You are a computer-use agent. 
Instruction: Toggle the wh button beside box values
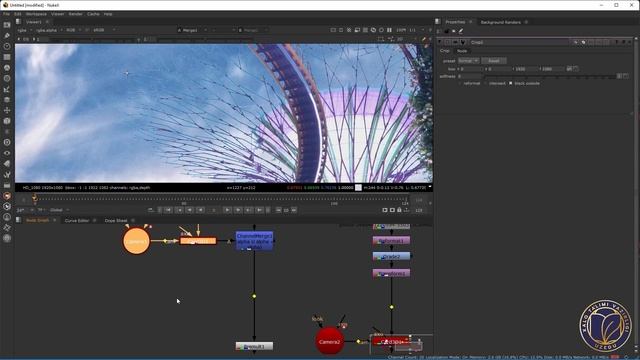[x=569, y=69]
